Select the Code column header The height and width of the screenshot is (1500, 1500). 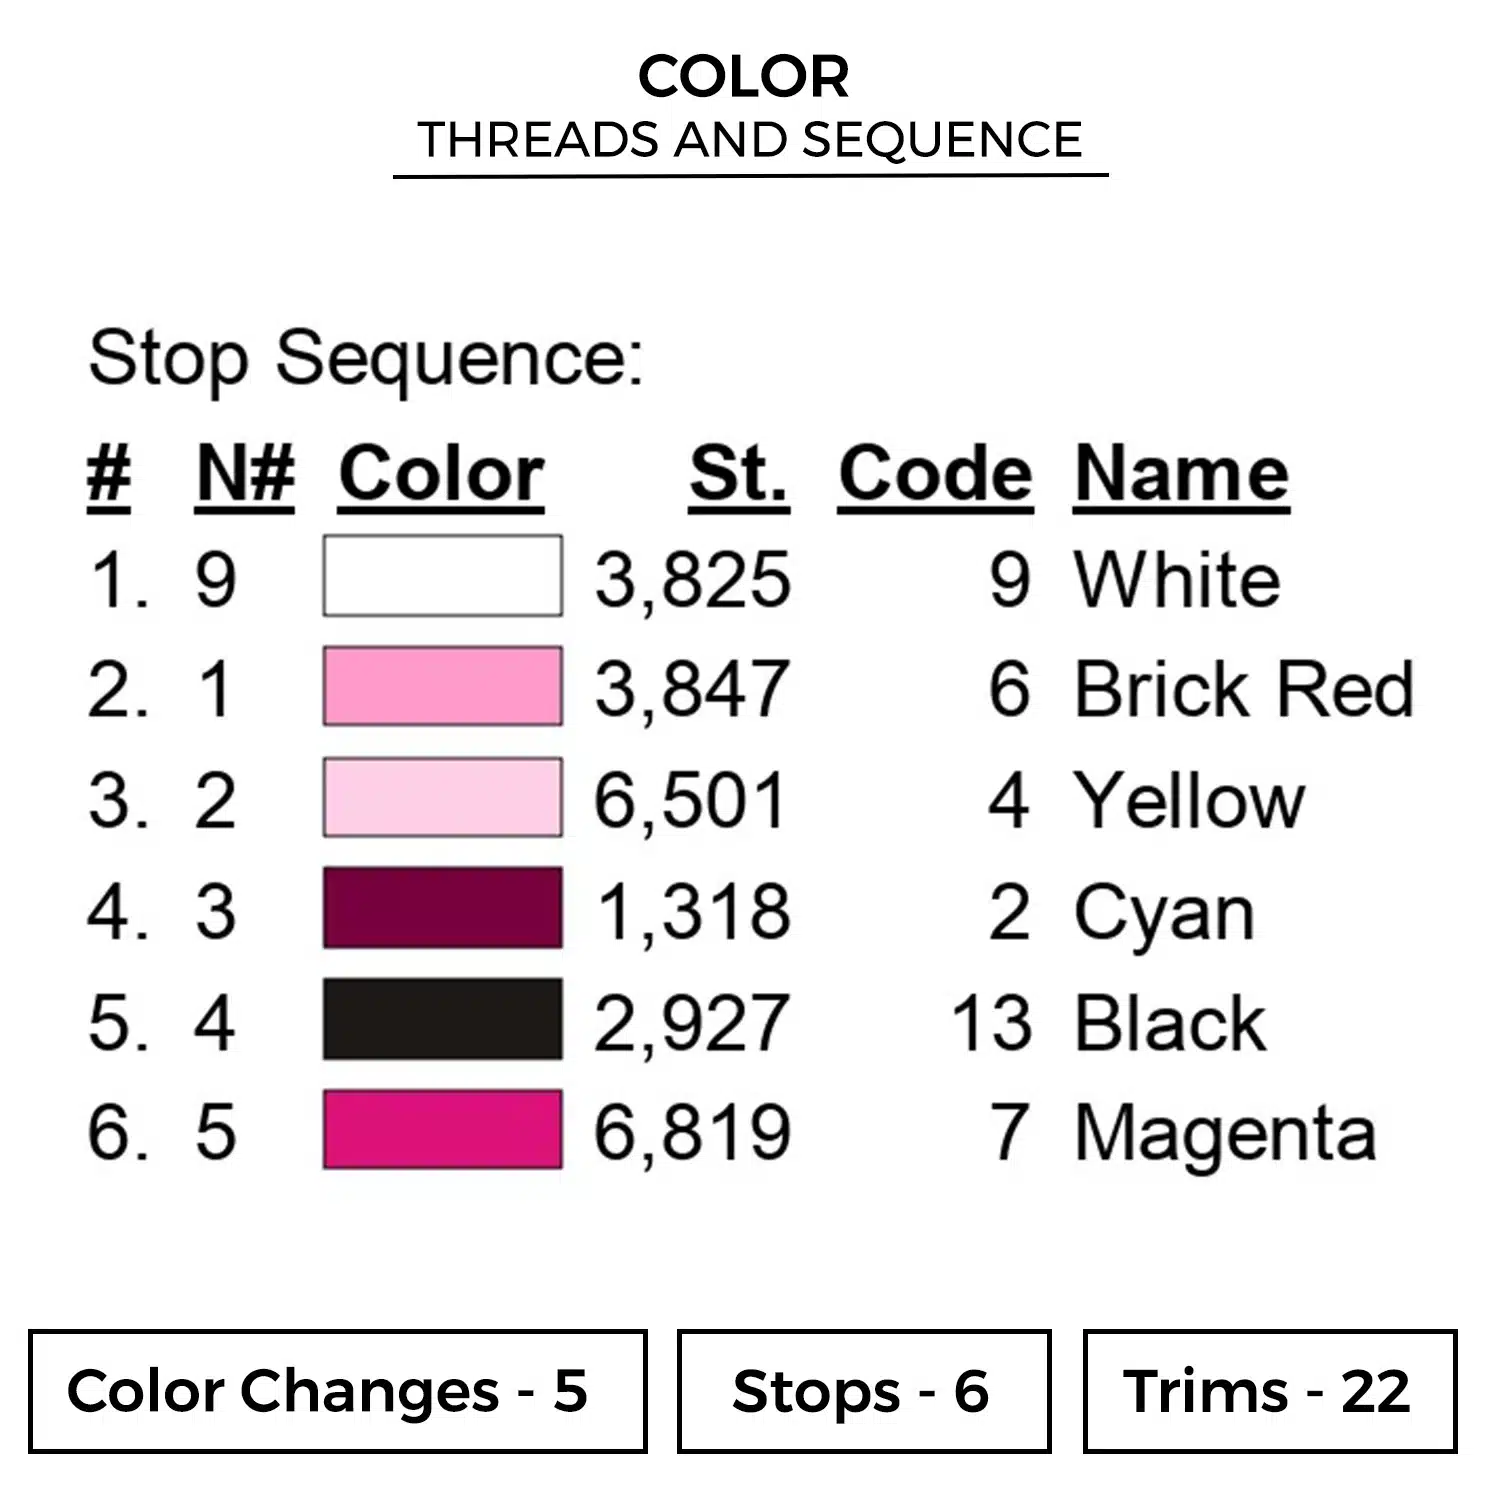[935, 474]
